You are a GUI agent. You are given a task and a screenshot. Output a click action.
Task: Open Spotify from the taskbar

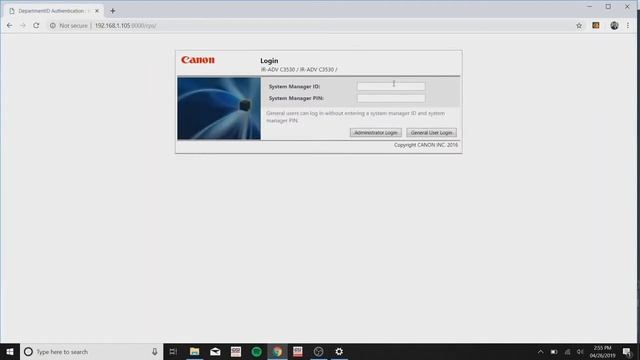coord(256,352)
